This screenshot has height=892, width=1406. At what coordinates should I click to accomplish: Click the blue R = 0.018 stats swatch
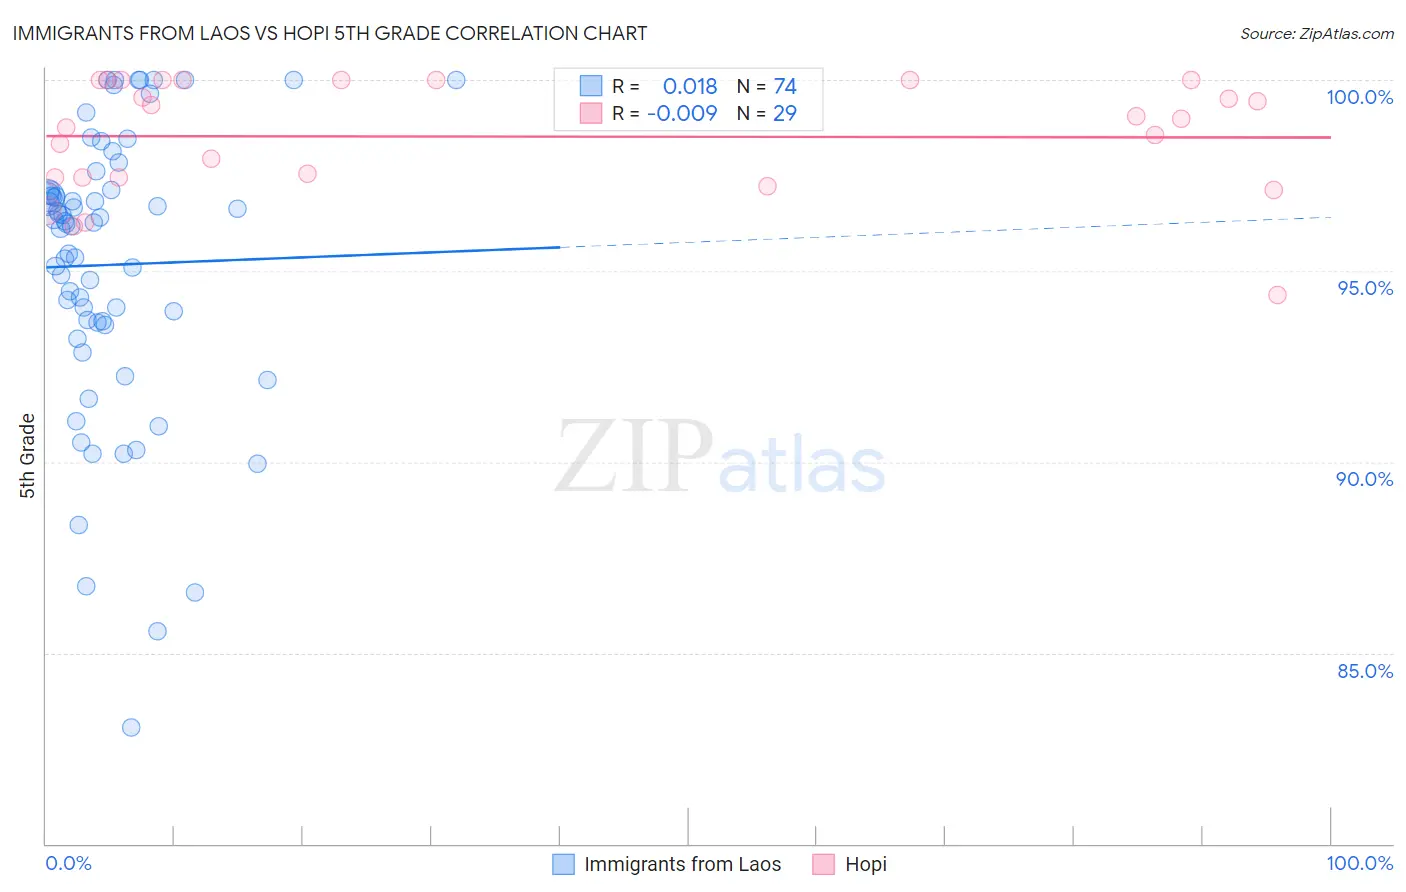click(x=591, y=86)
